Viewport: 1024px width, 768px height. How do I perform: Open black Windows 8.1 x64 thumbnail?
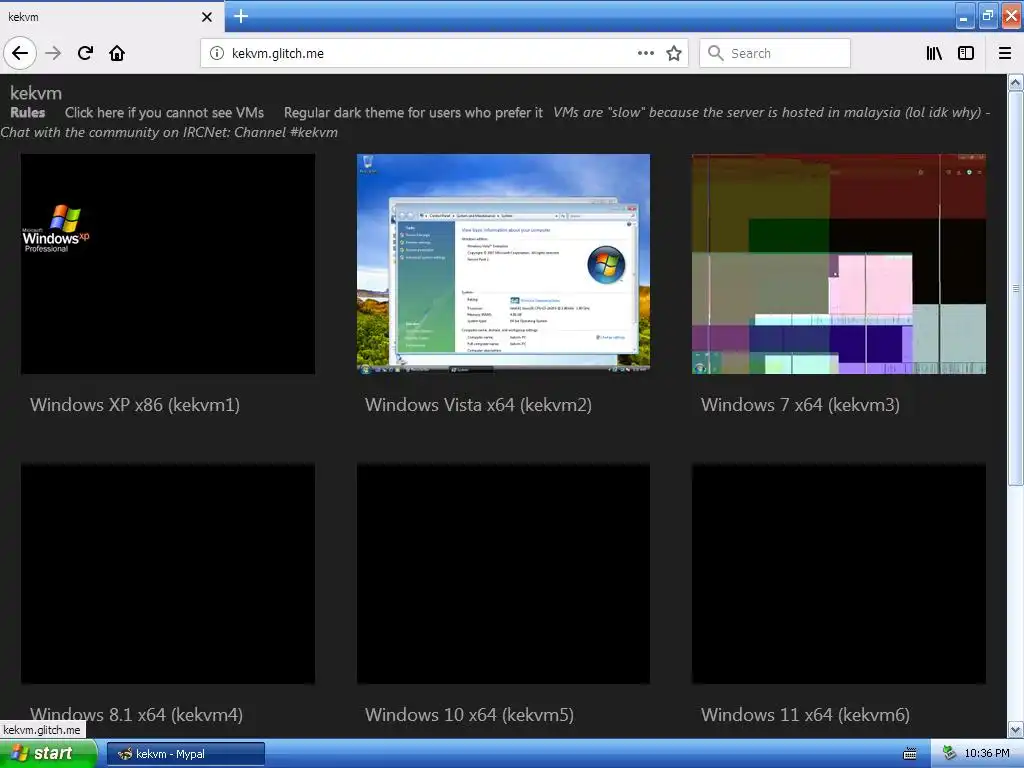[x=168, y=573]
